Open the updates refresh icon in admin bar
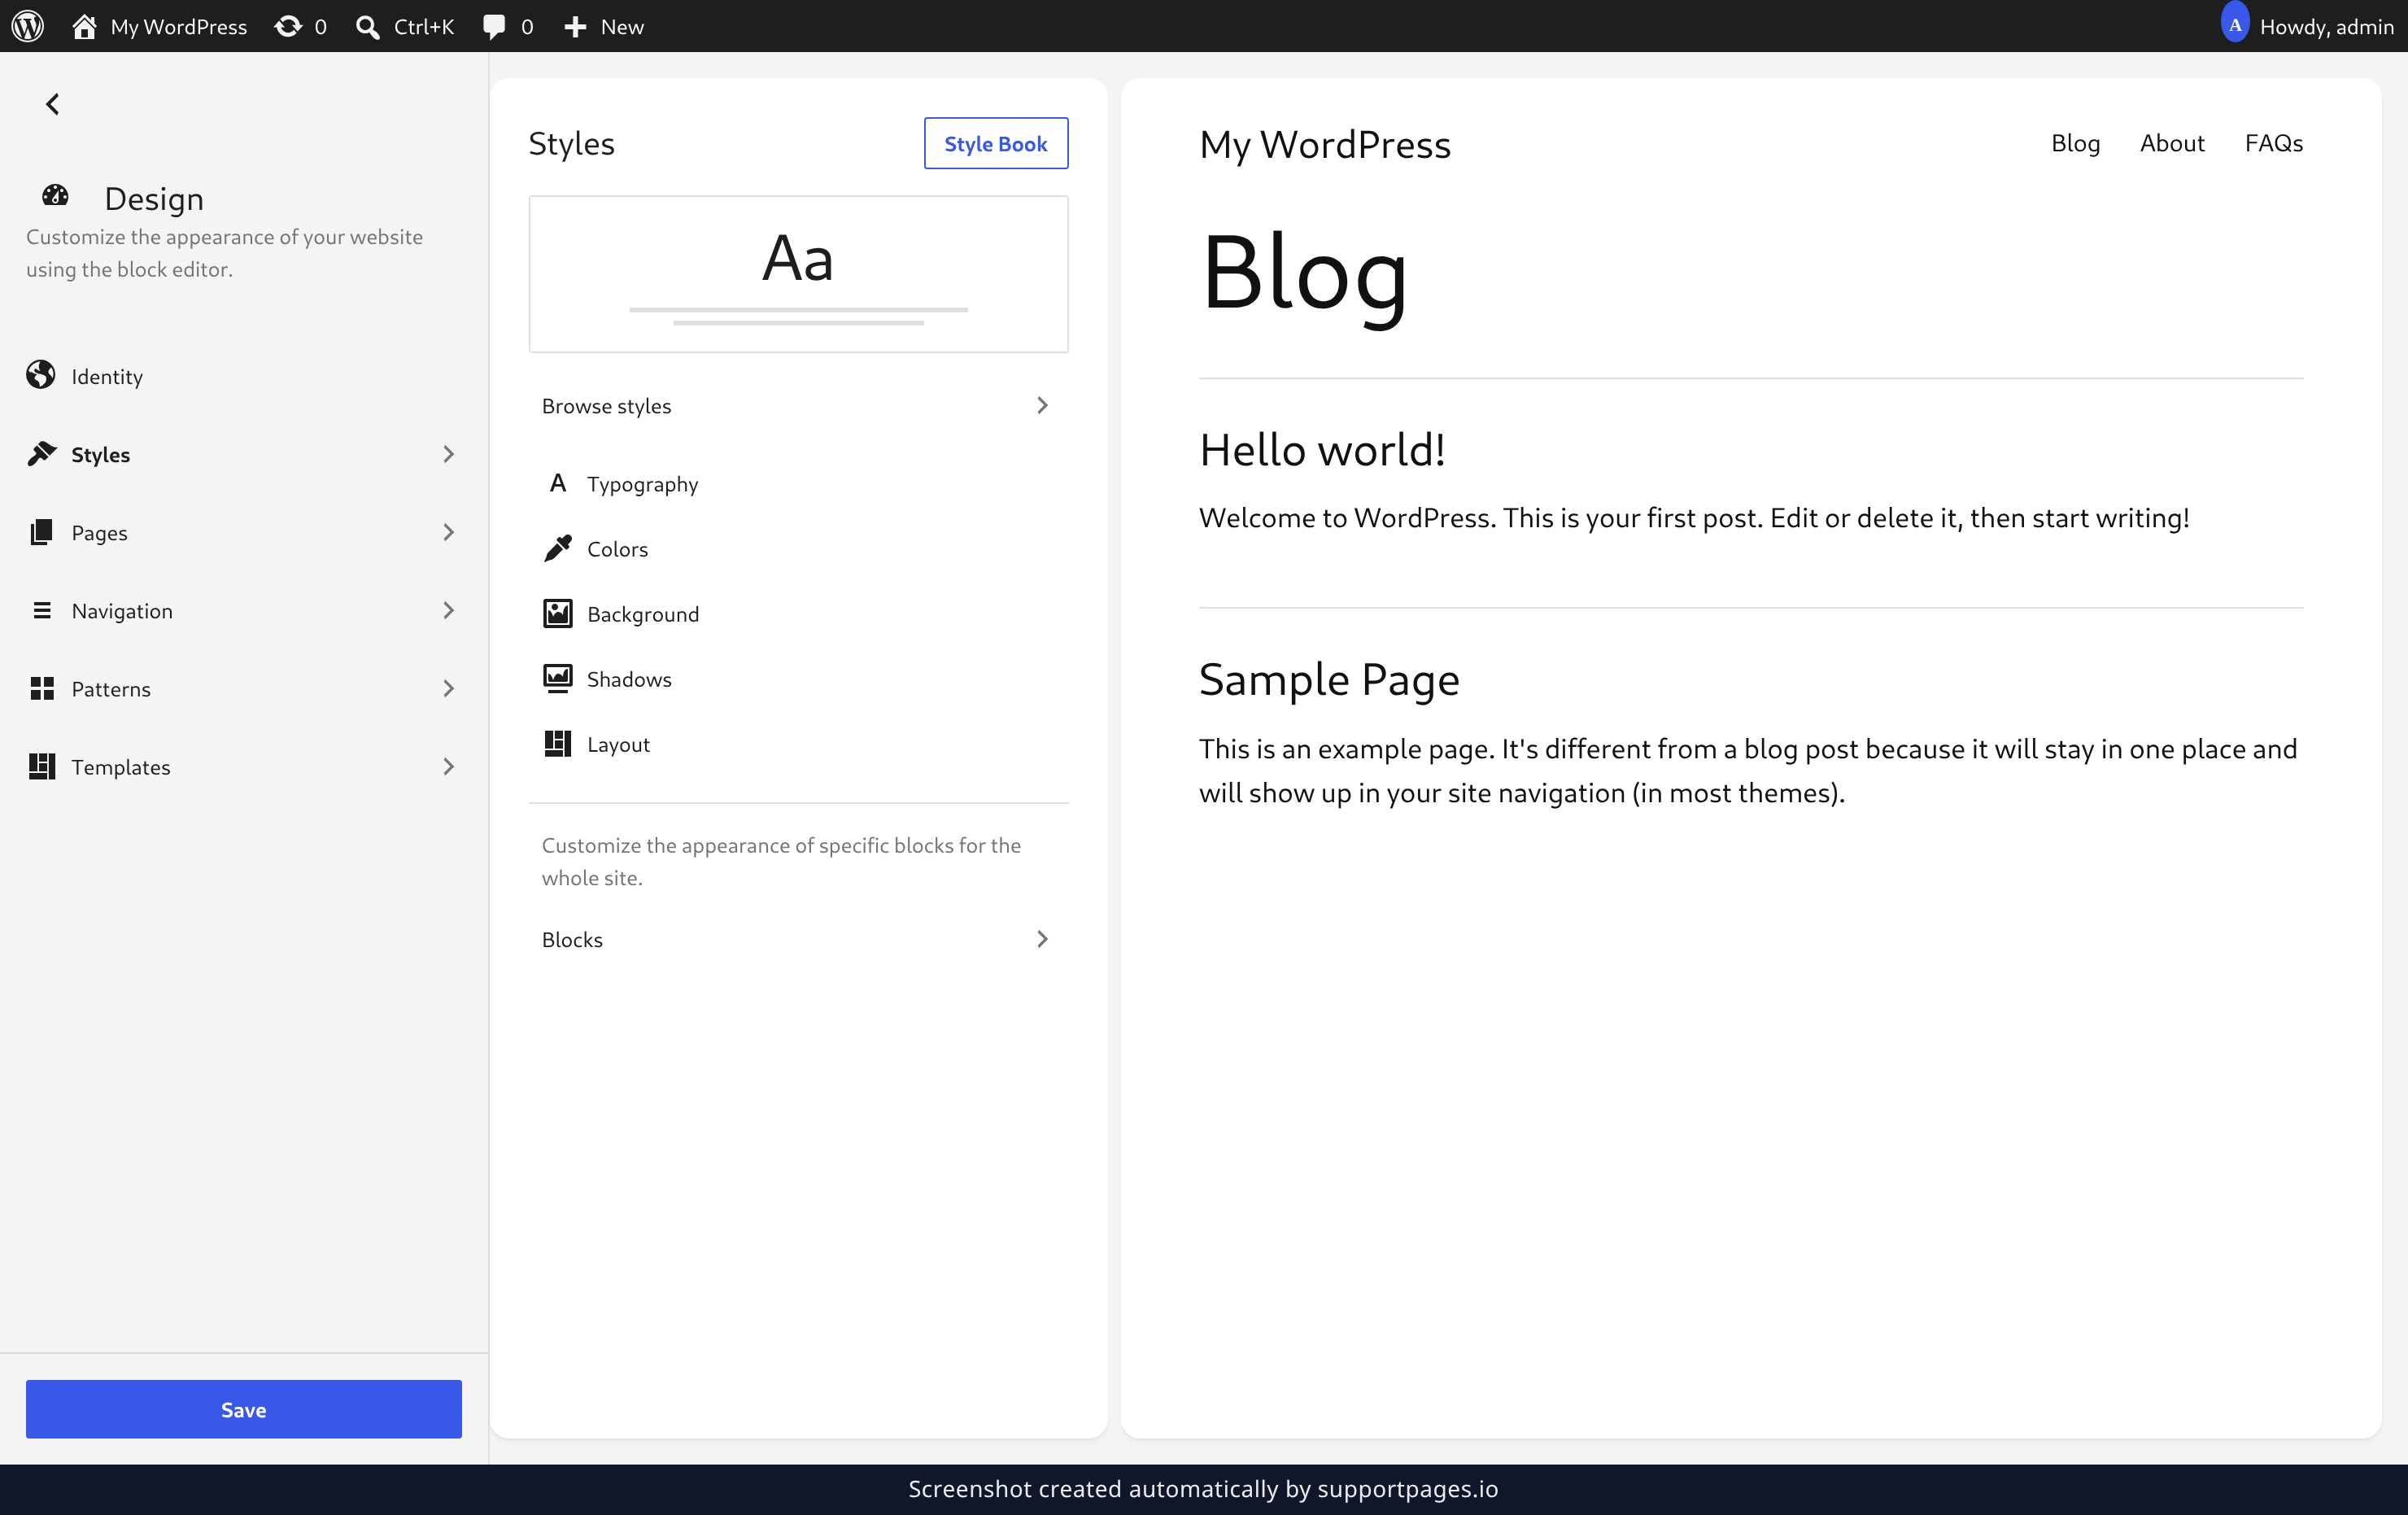 (288, 26)
